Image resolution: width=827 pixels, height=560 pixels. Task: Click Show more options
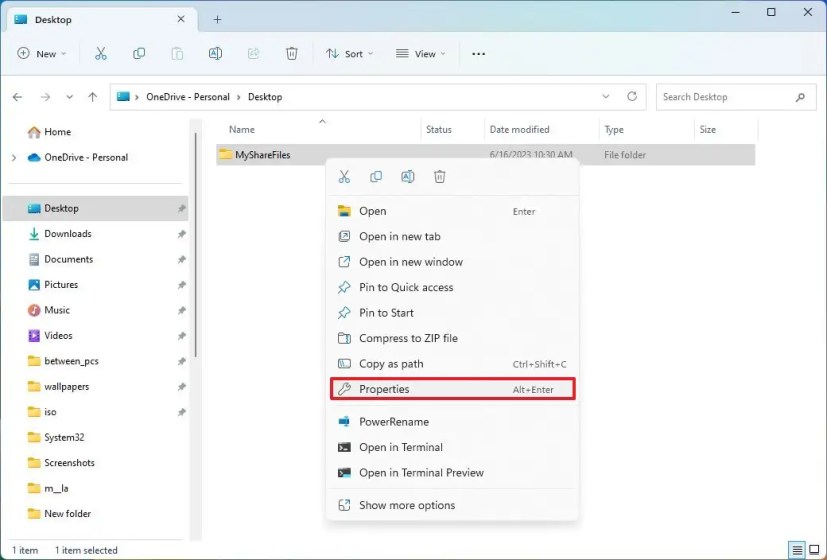(x=406, y=505)
